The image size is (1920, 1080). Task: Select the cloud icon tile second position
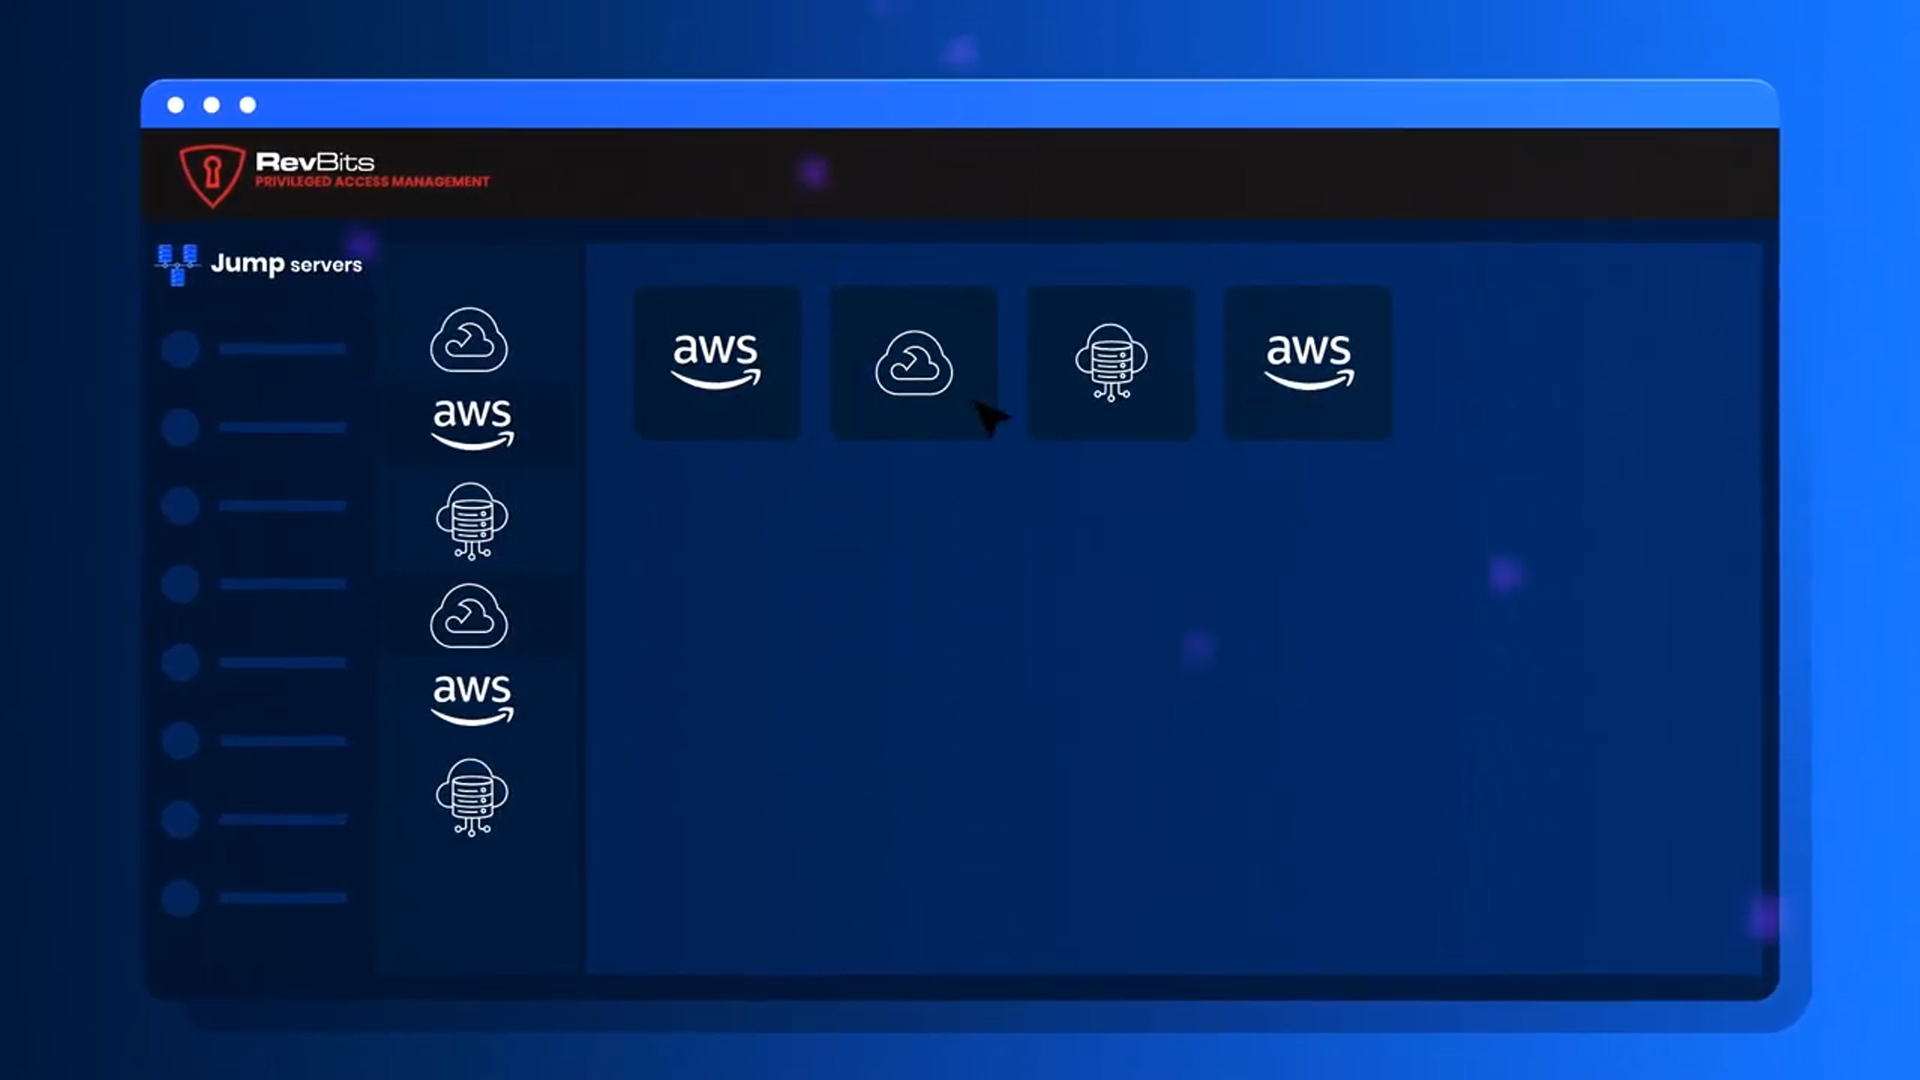click(913, 363)
